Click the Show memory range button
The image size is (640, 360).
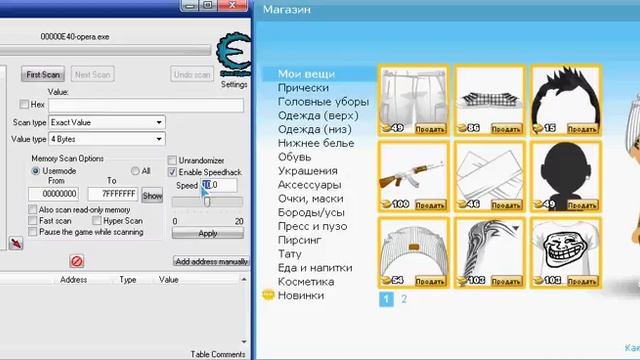[x=152, y=196]
